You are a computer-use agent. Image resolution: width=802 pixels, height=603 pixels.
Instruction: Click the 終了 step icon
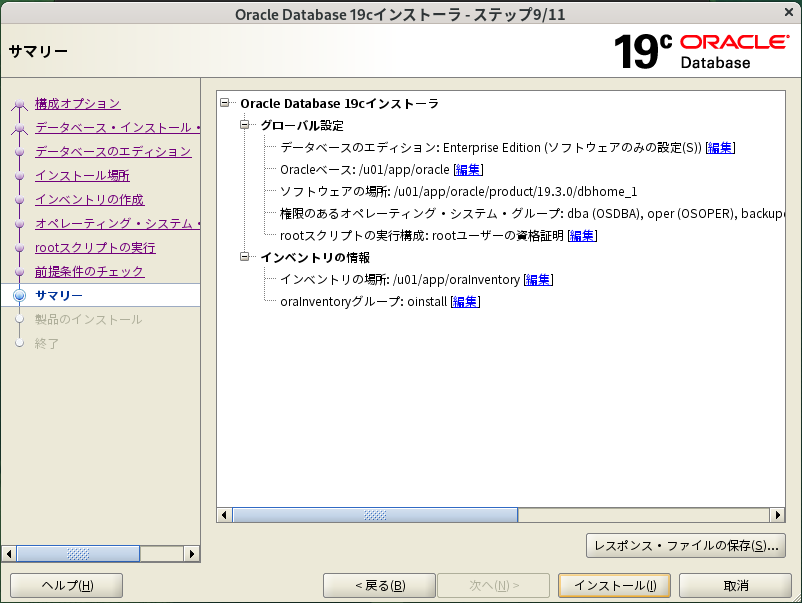[18, 339]
